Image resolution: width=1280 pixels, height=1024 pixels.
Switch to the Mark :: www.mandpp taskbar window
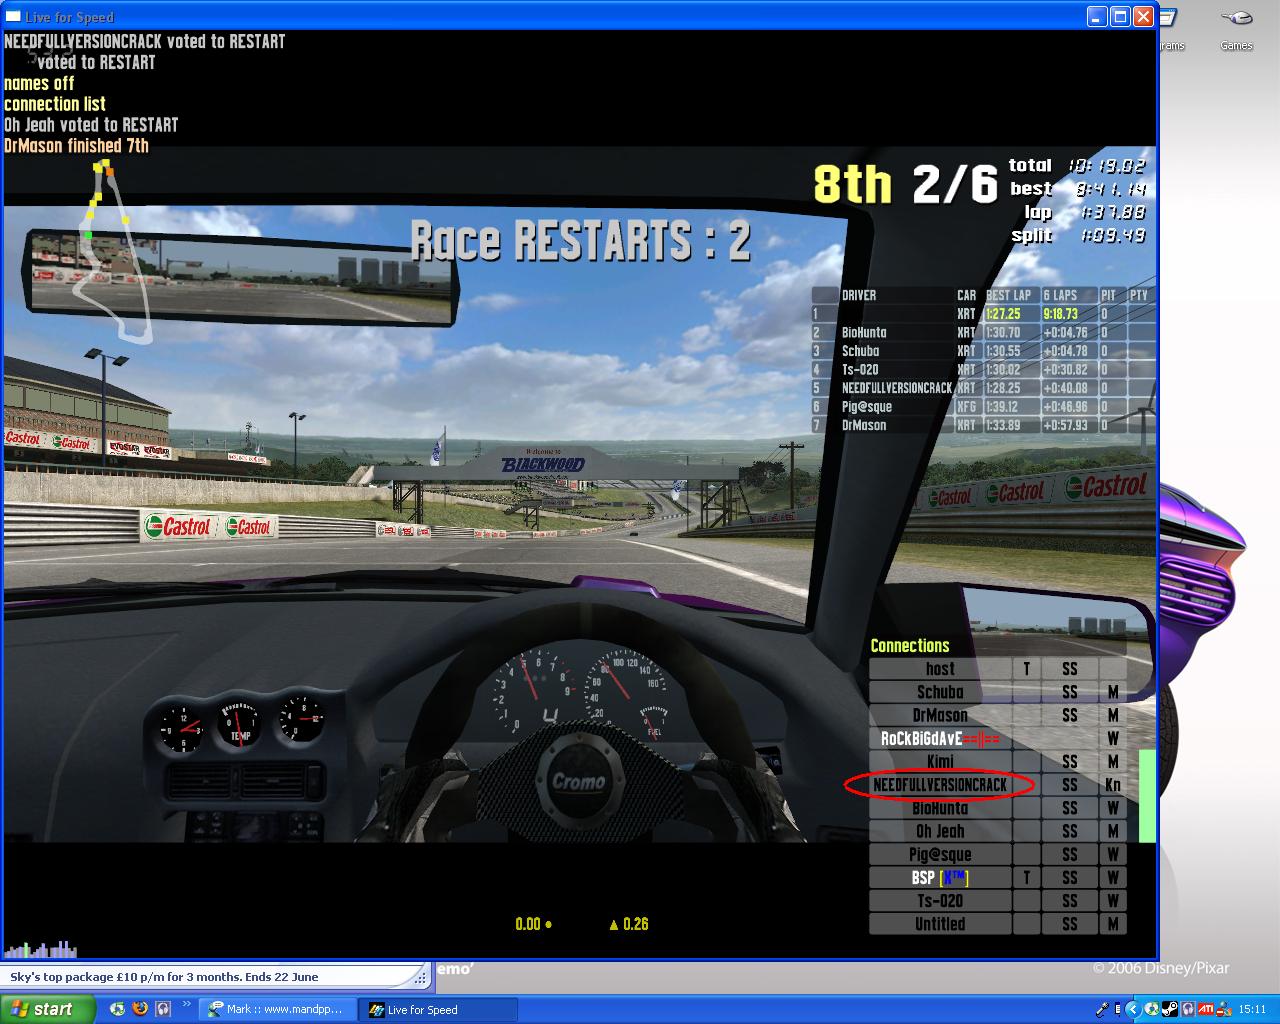[275, 1009]
